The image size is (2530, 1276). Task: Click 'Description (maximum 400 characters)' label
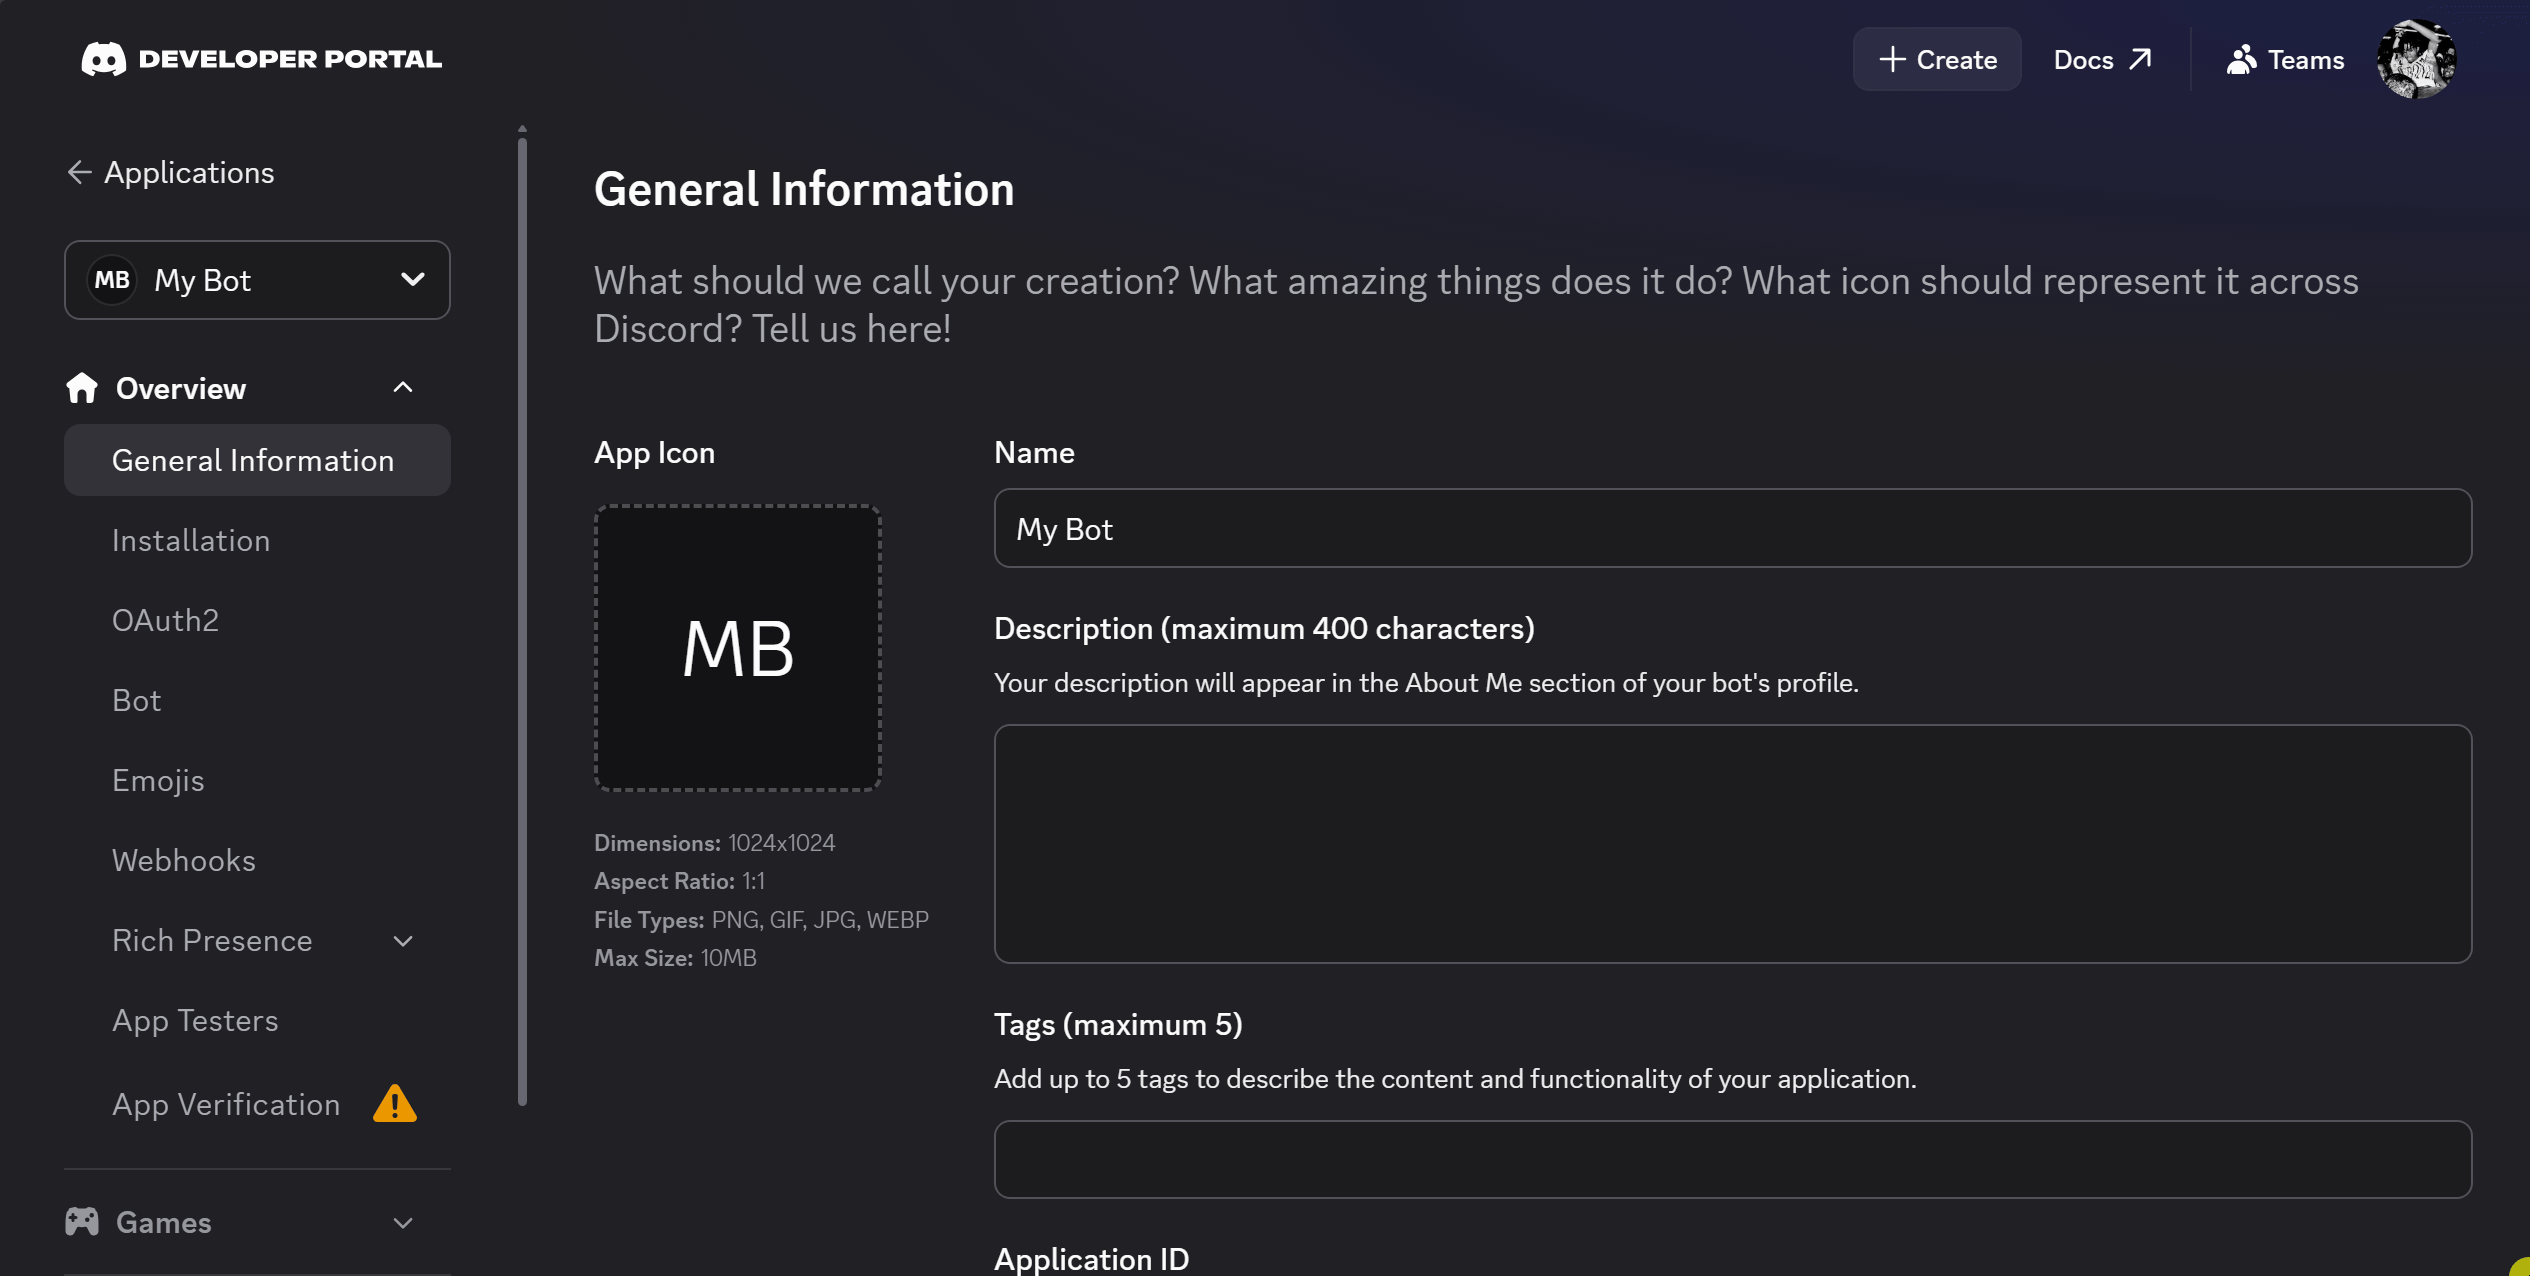(1264, 628)
